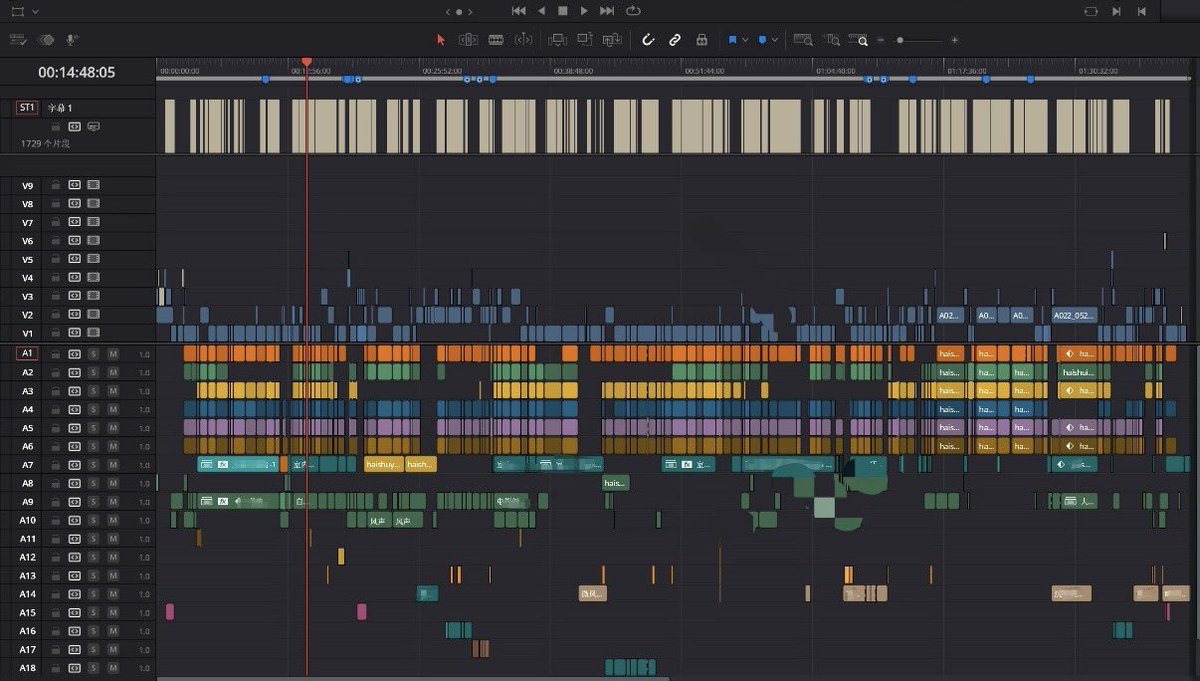Disable the V1 video track

click(x=94, y=332)
